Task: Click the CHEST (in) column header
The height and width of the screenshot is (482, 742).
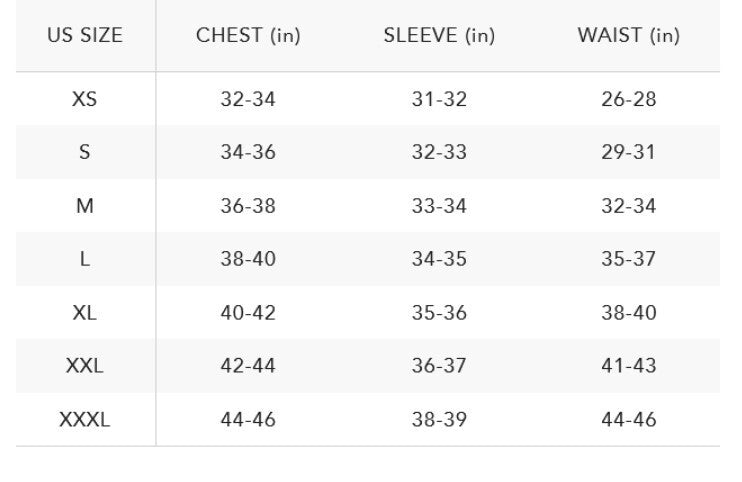Action: coord(248,36)
